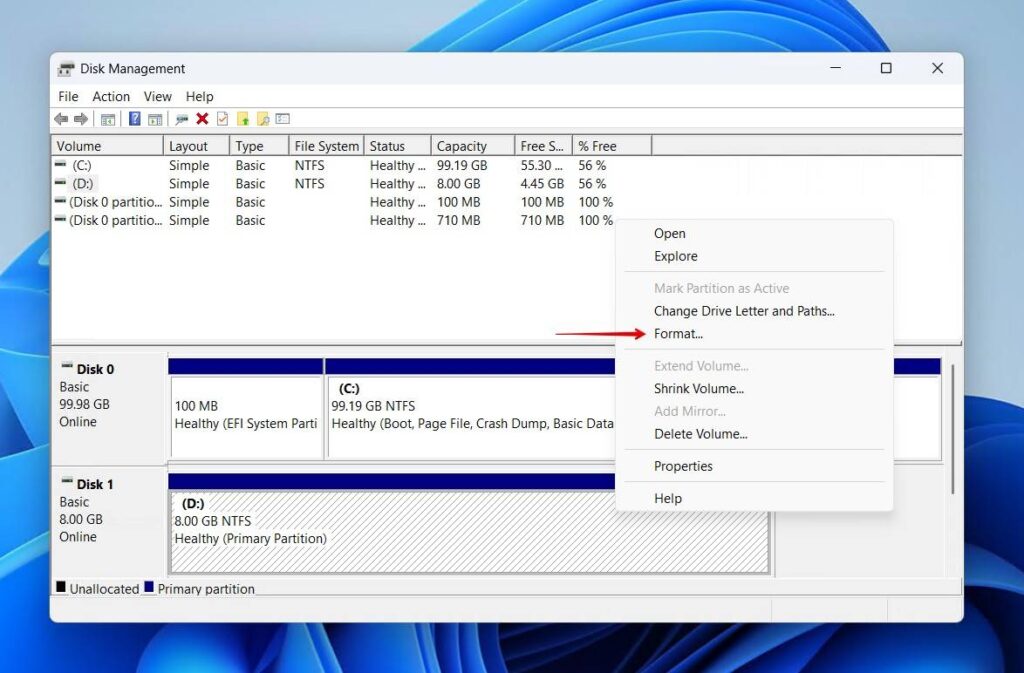
Task: Open Properties from the context menu
Action: (683, 466)
